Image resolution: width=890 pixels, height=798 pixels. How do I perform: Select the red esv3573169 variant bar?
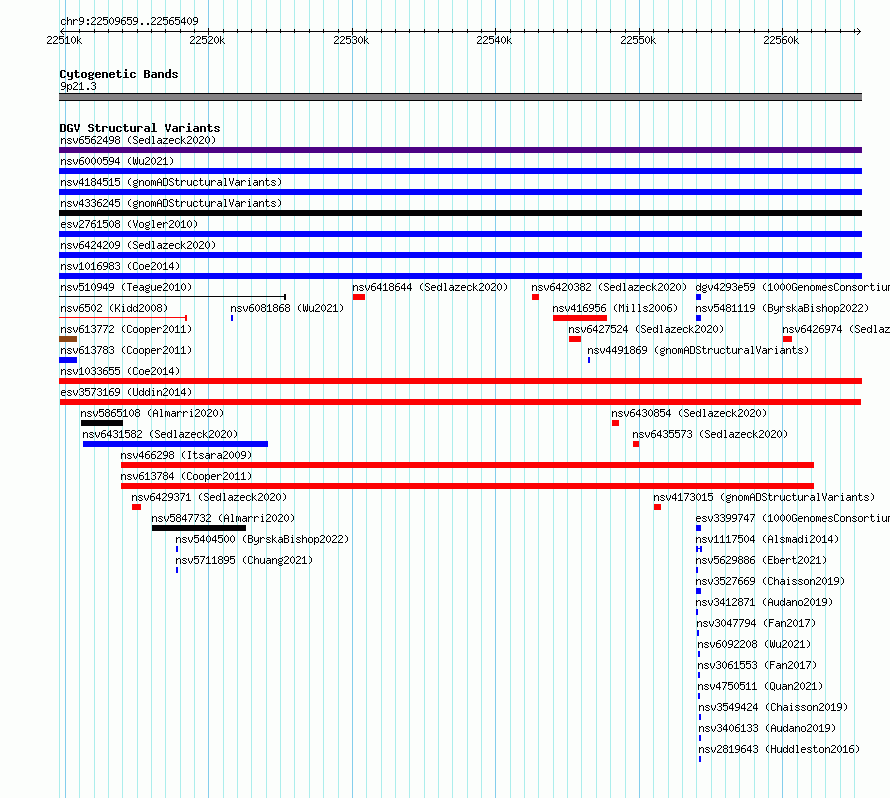460,402
